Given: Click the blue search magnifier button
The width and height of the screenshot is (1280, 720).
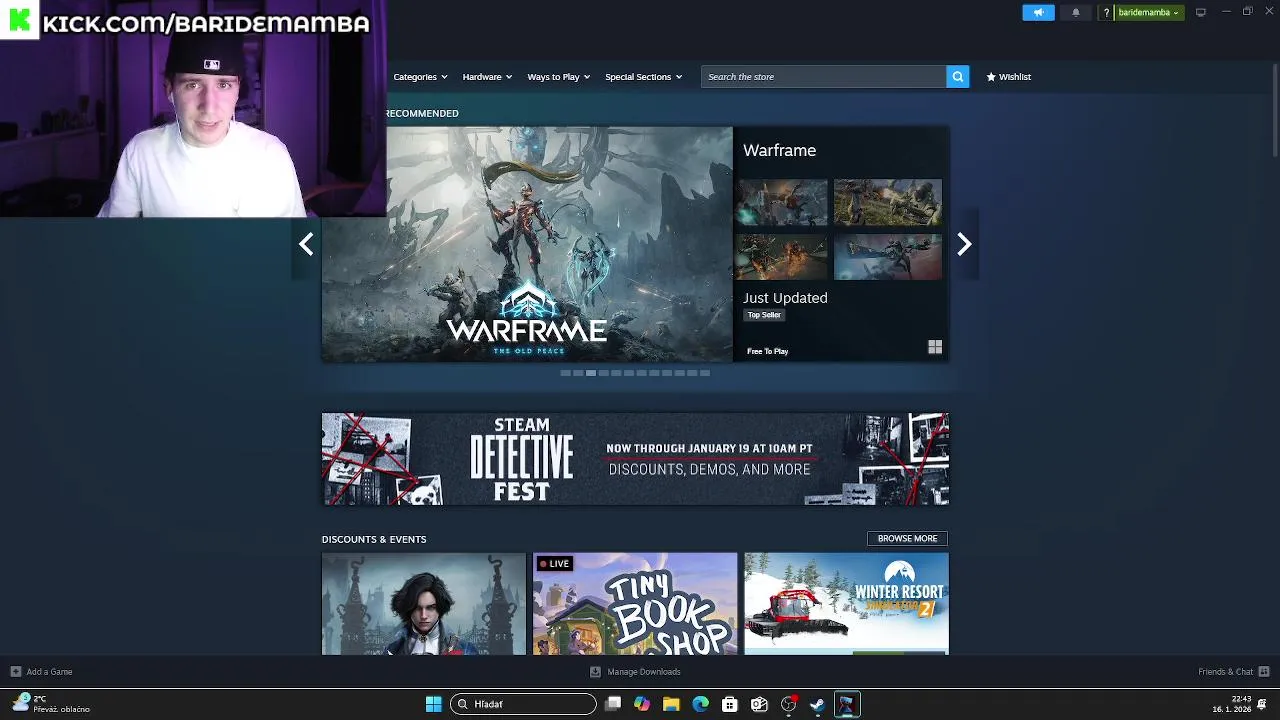Looking at the screenshot, I should tap(958, 76).
